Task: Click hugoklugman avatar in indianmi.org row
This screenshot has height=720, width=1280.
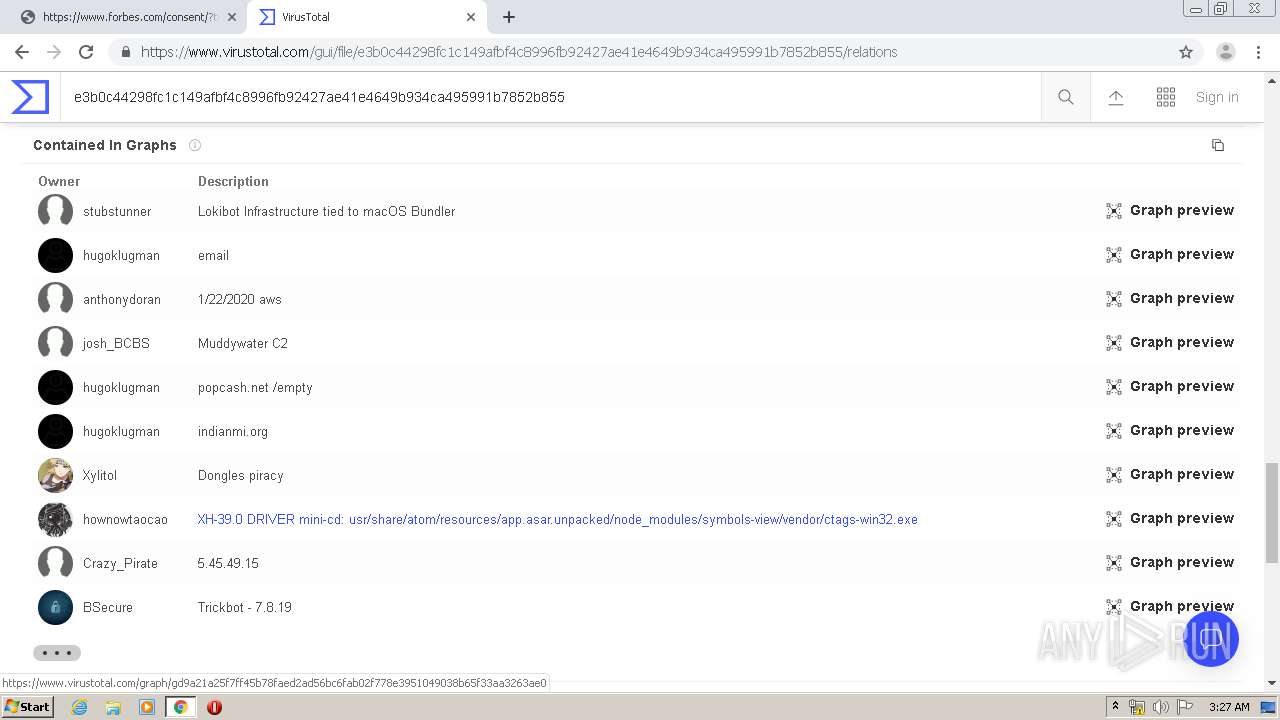Action: 55,431
